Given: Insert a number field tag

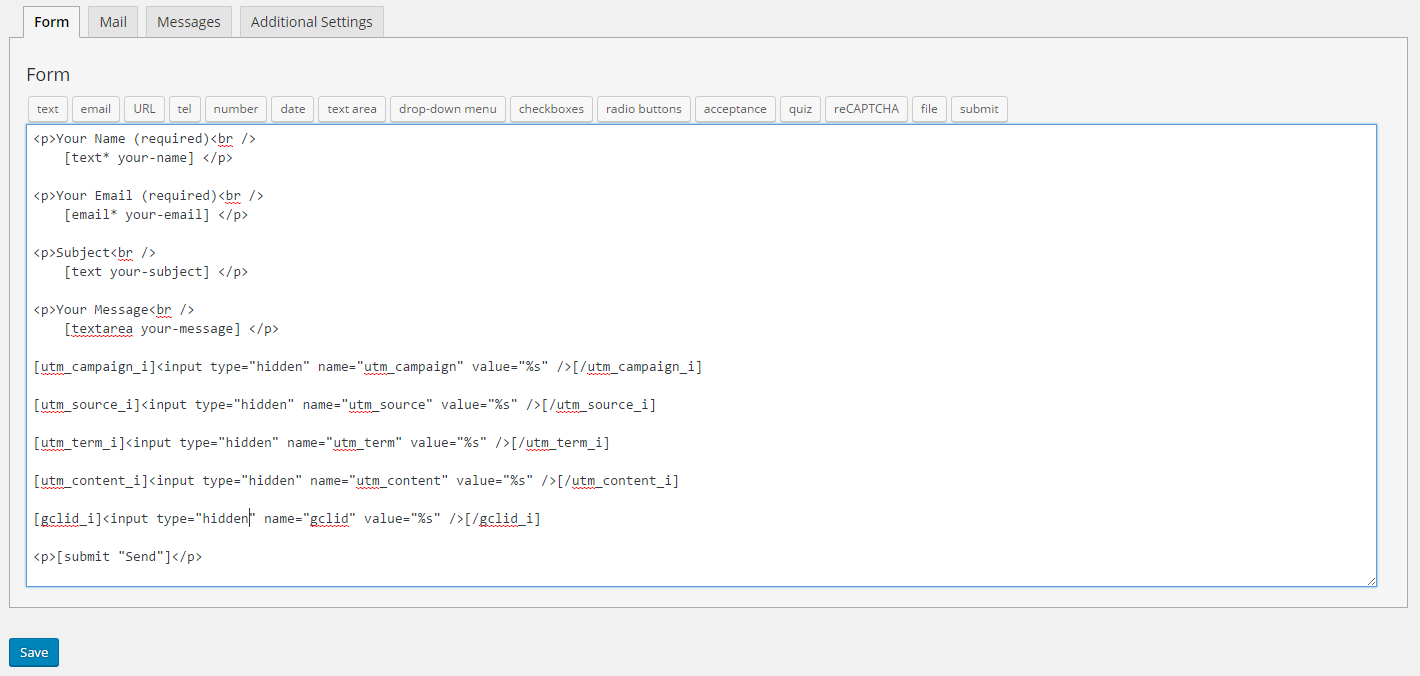Looking at the screenshot, I should pos(236,109).
